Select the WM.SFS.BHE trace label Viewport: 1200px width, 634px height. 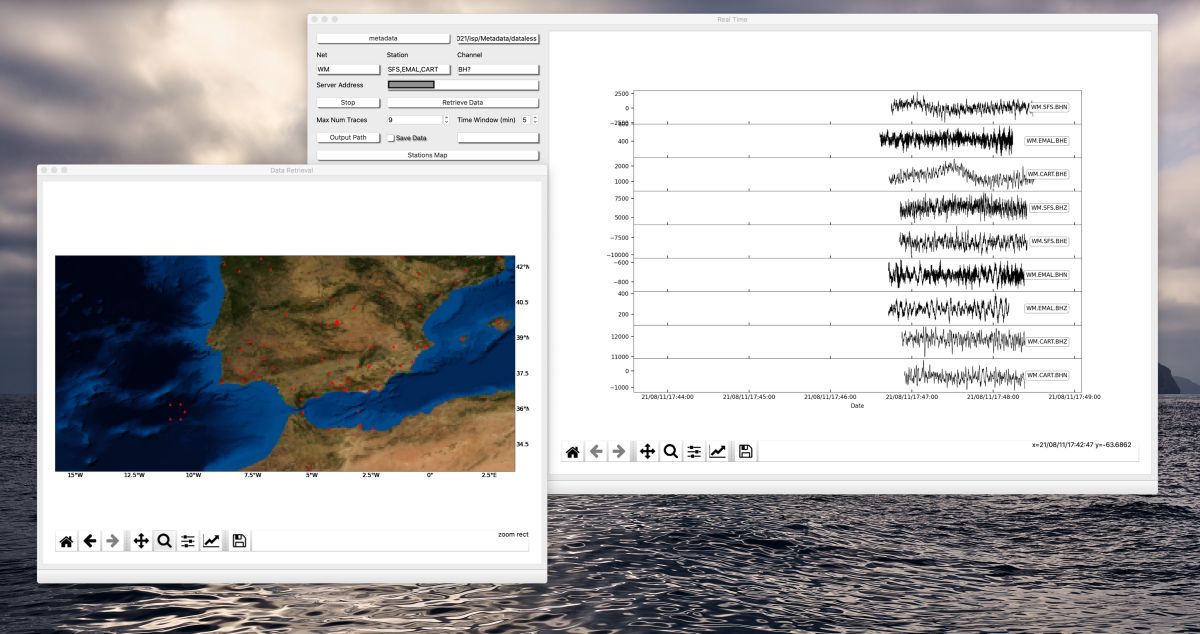pos(1049,241)
